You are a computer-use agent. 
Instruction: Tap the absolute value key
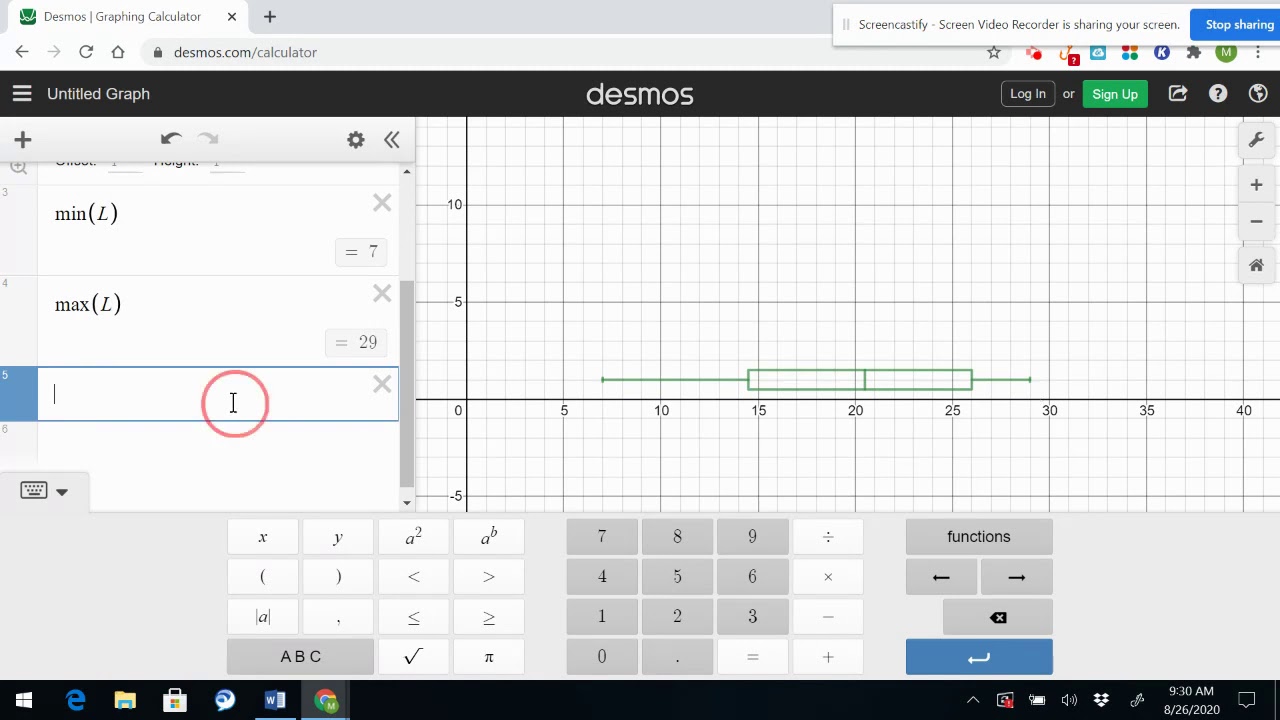(x=263, y=617)
